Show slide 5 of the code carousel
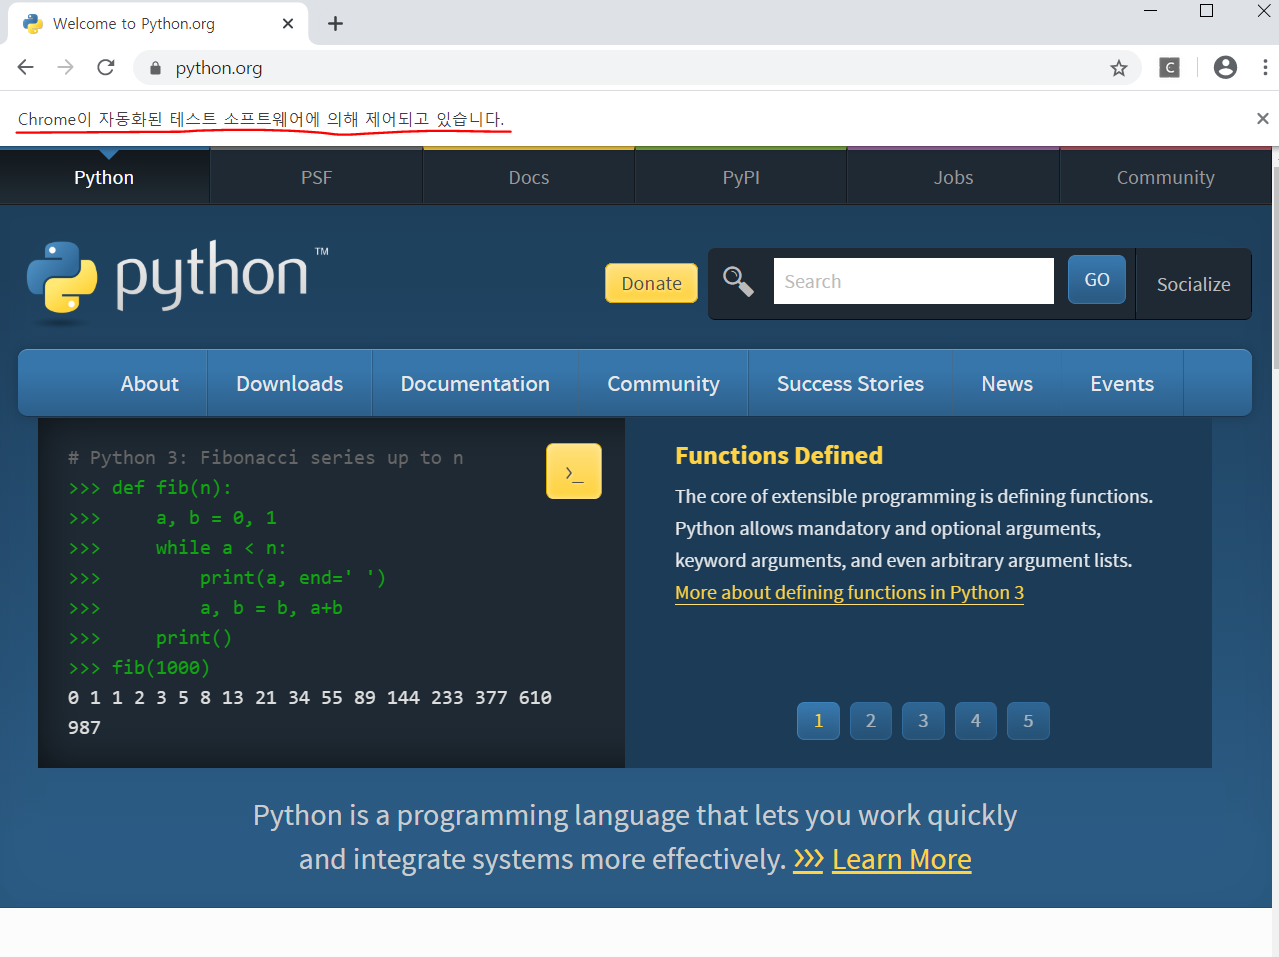 [1028, 721]
